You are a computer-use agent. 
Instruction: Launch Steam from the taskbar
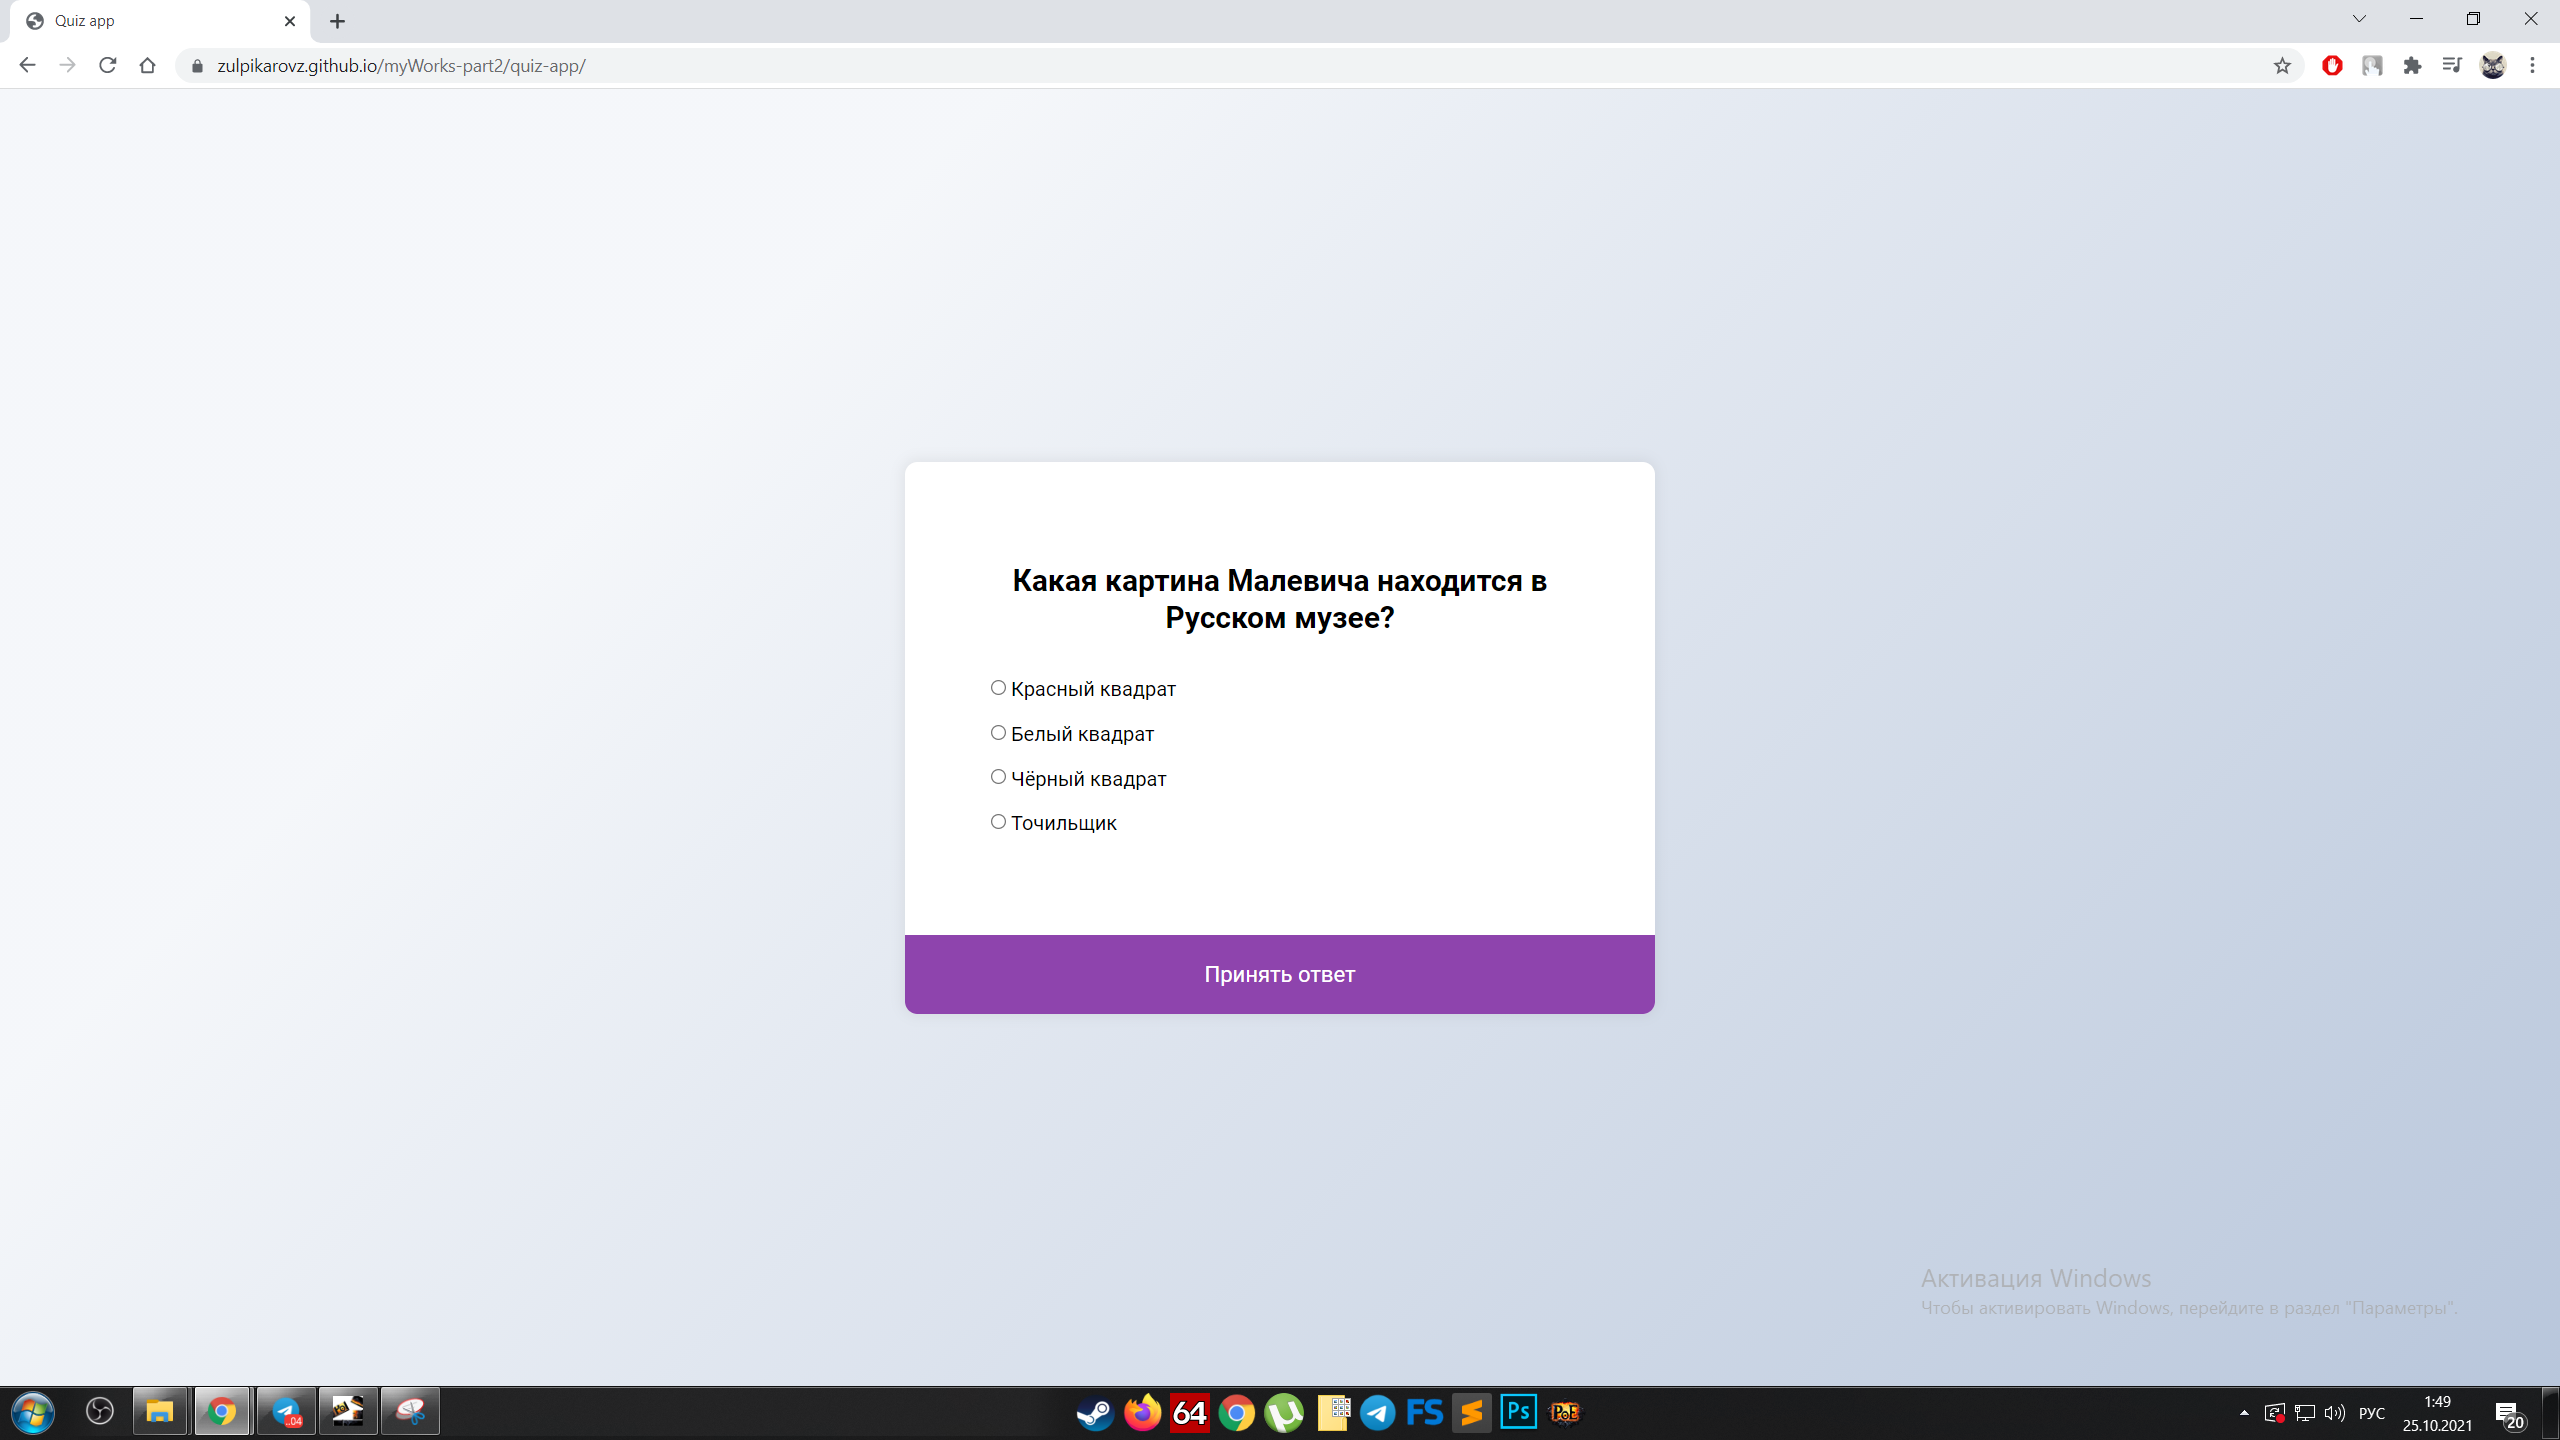coord(1093,1412)
